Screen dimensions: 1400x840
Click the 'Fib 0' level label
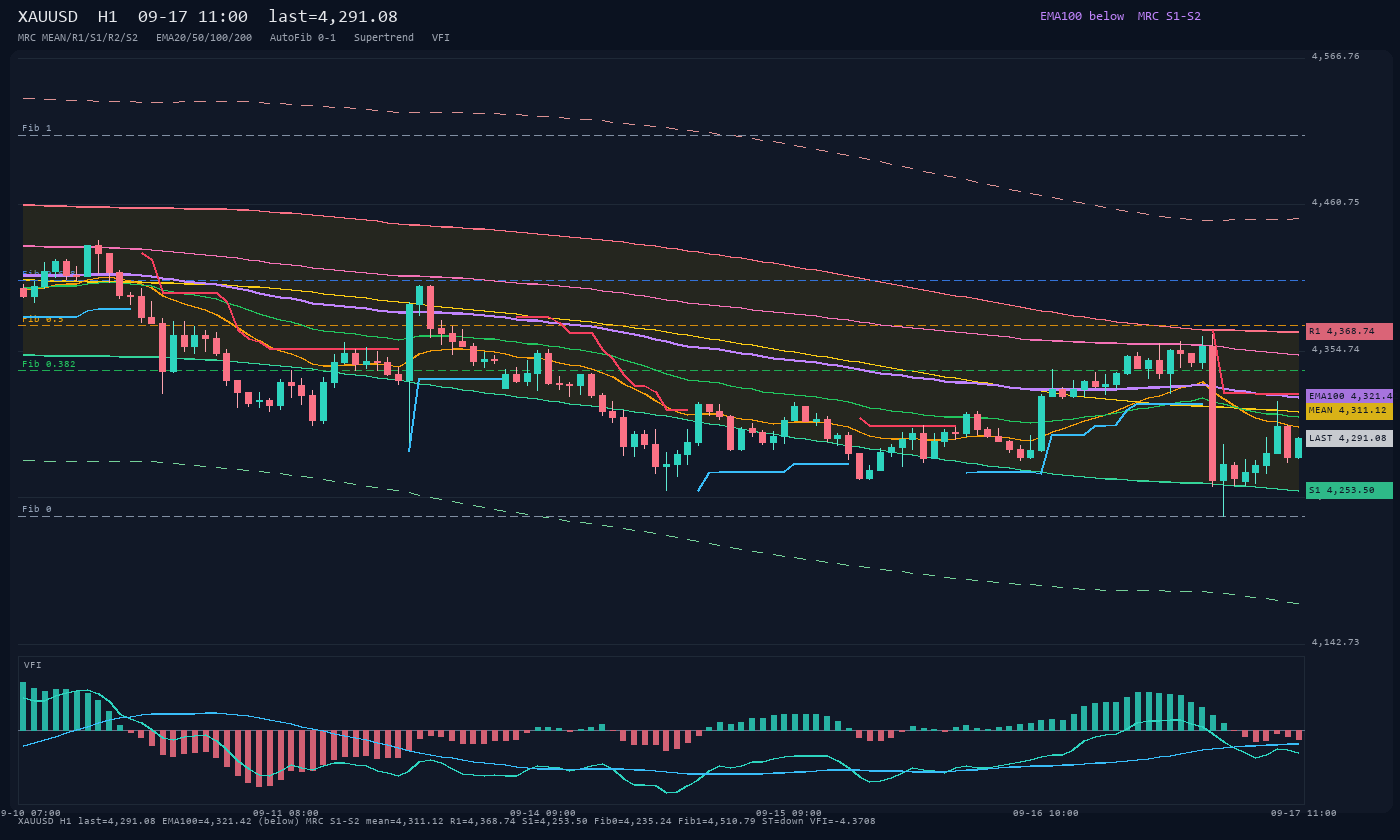(x=37, y=509)
